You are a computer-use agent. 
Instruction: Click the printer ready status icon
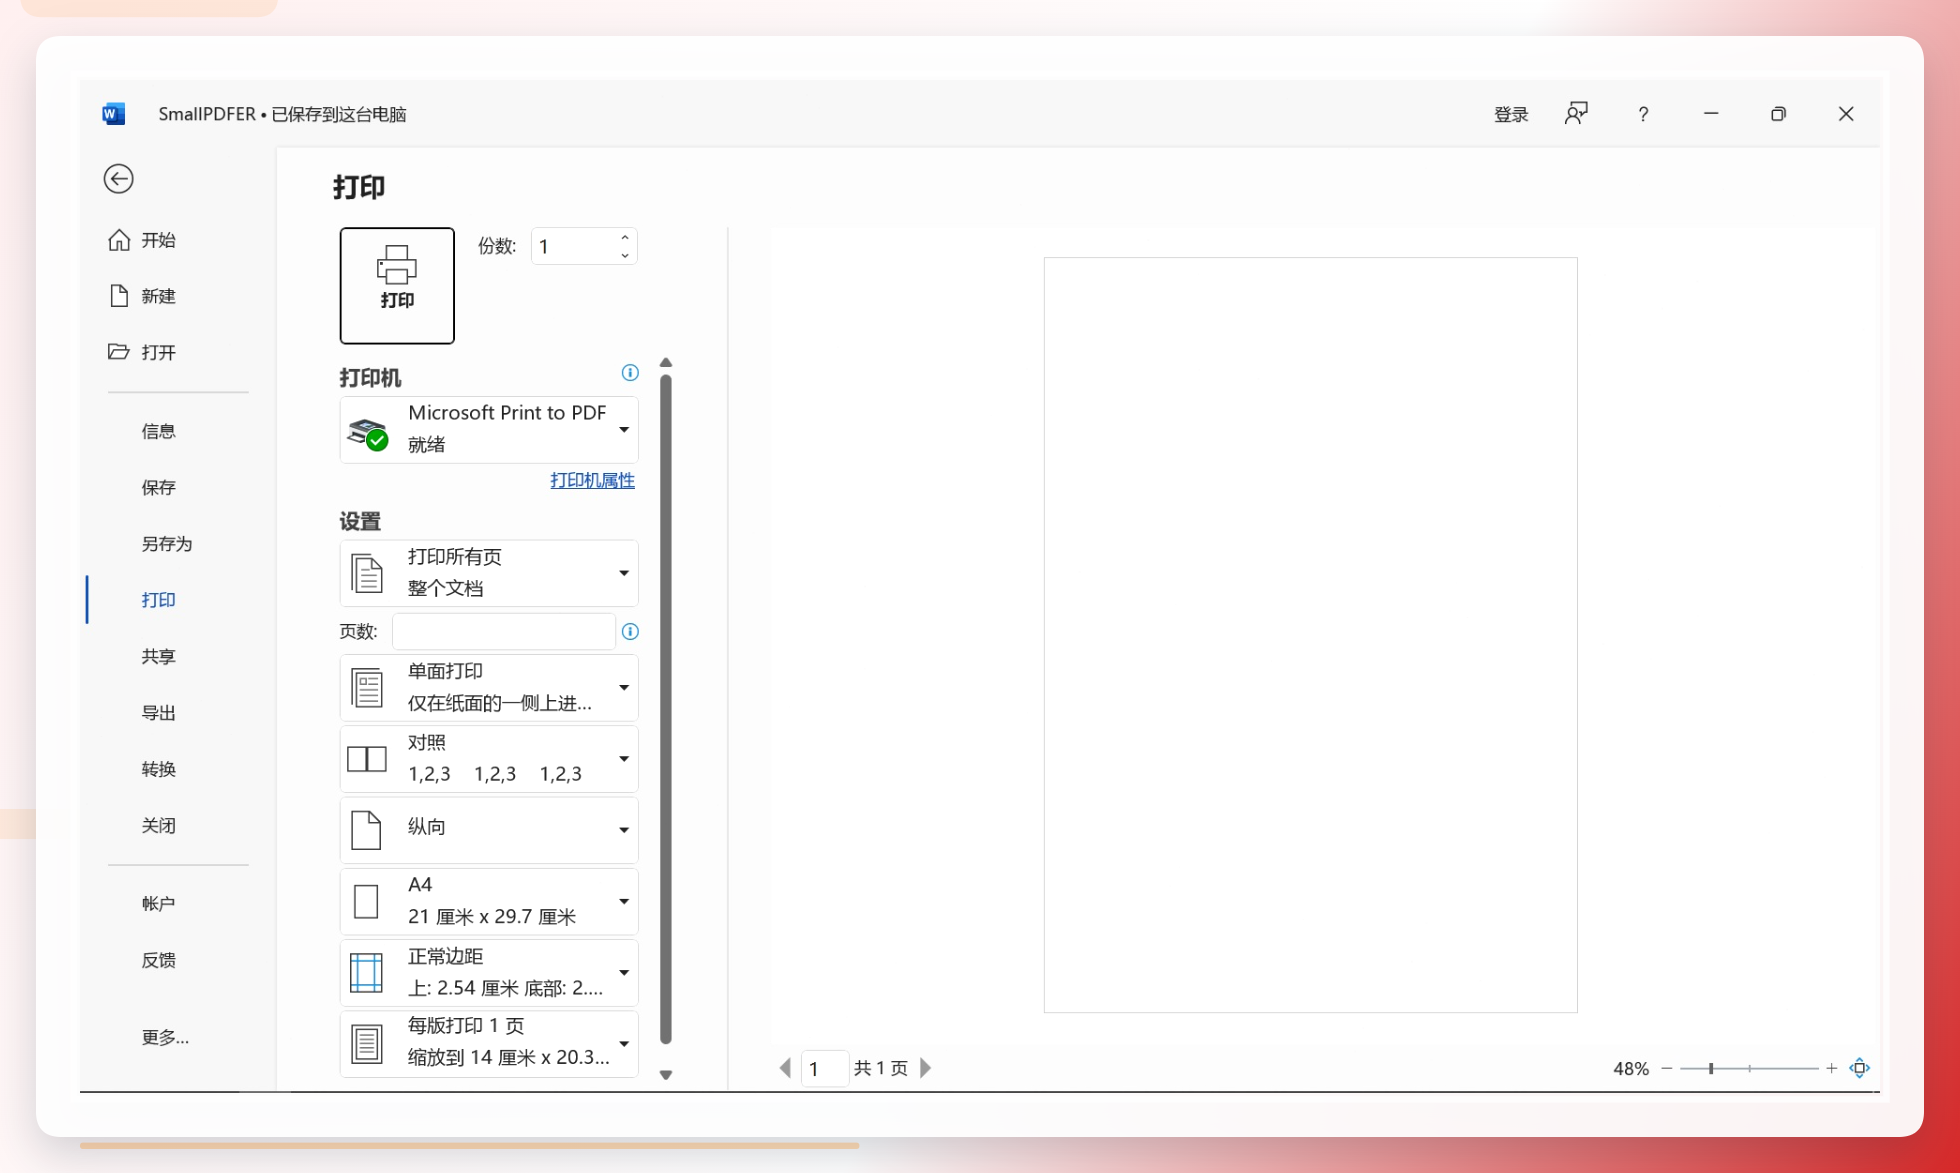point(368,433)
